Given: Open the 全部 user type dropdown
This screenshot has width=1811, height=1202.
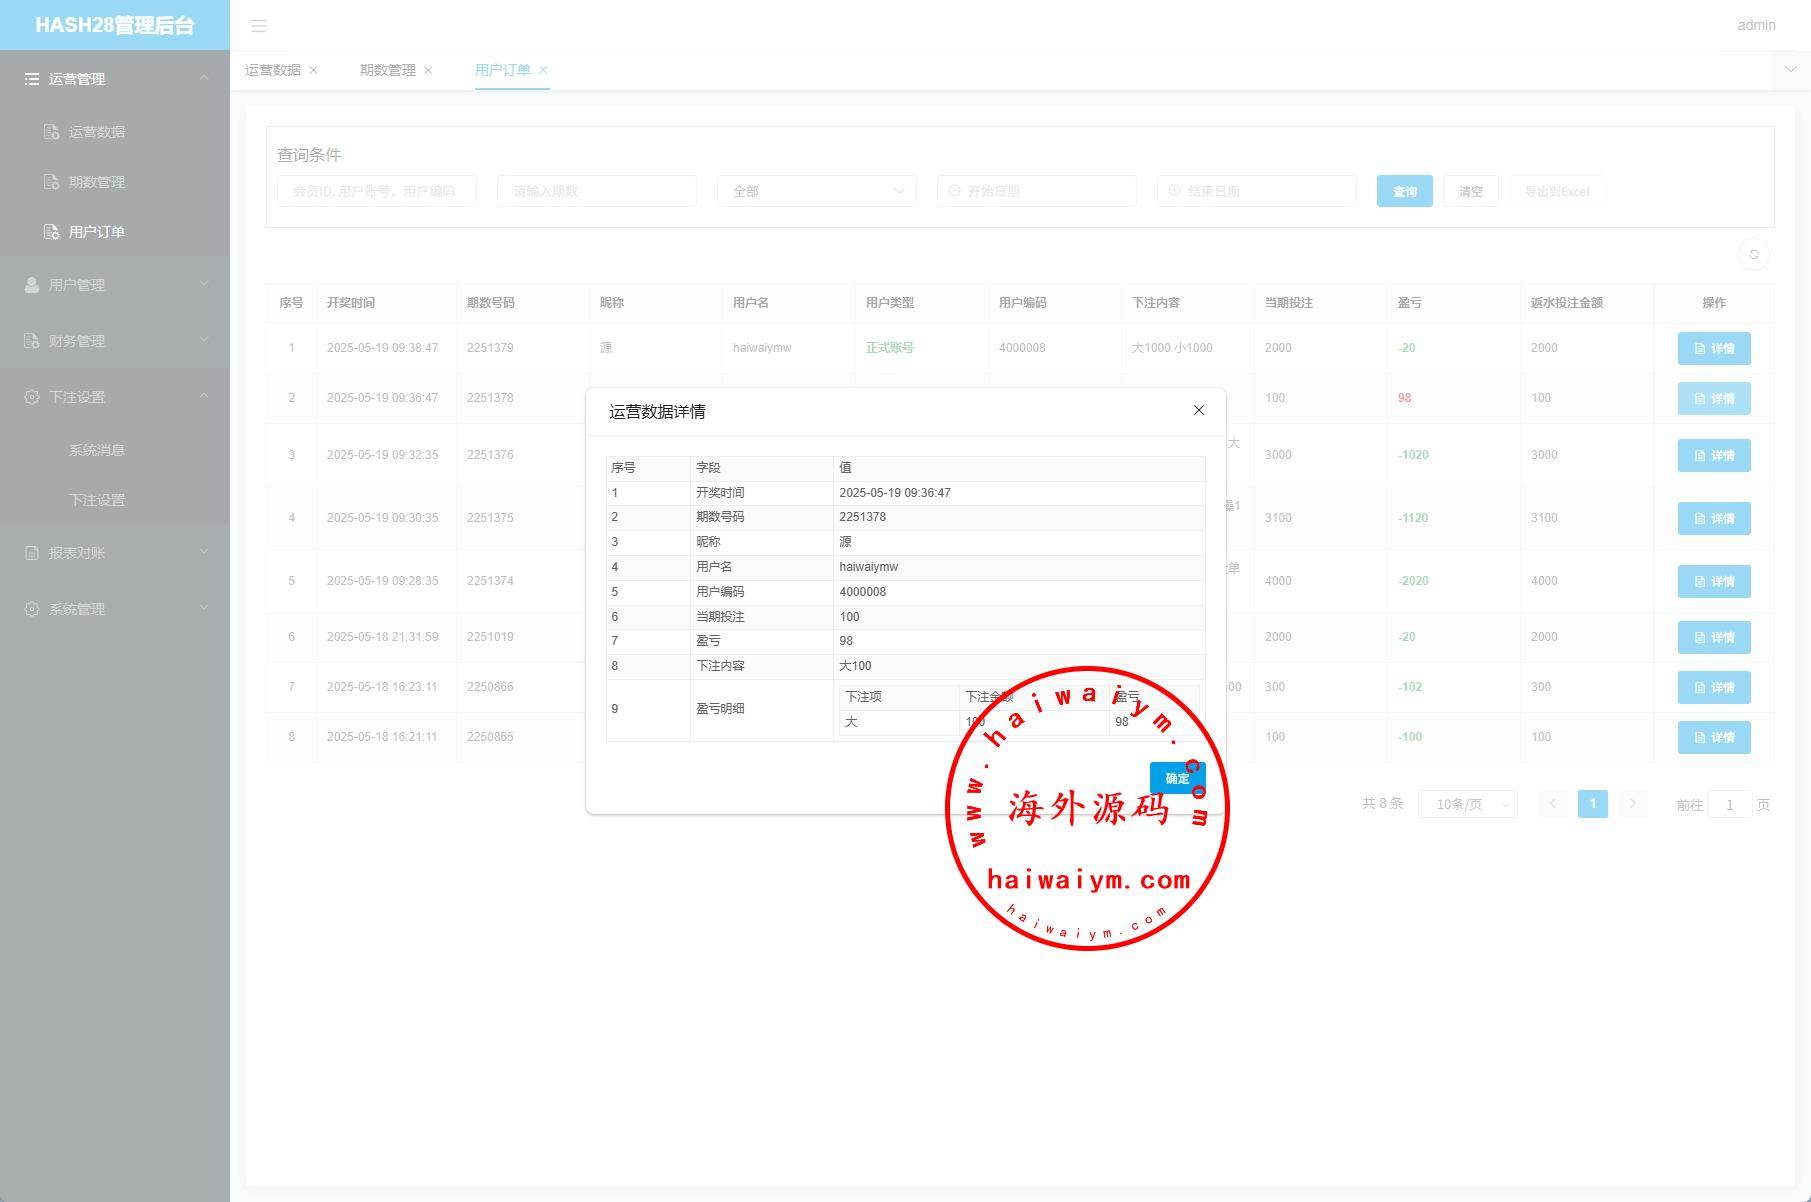Looking at the screenshot, I should pyautogui.click(x=816, y=191).
